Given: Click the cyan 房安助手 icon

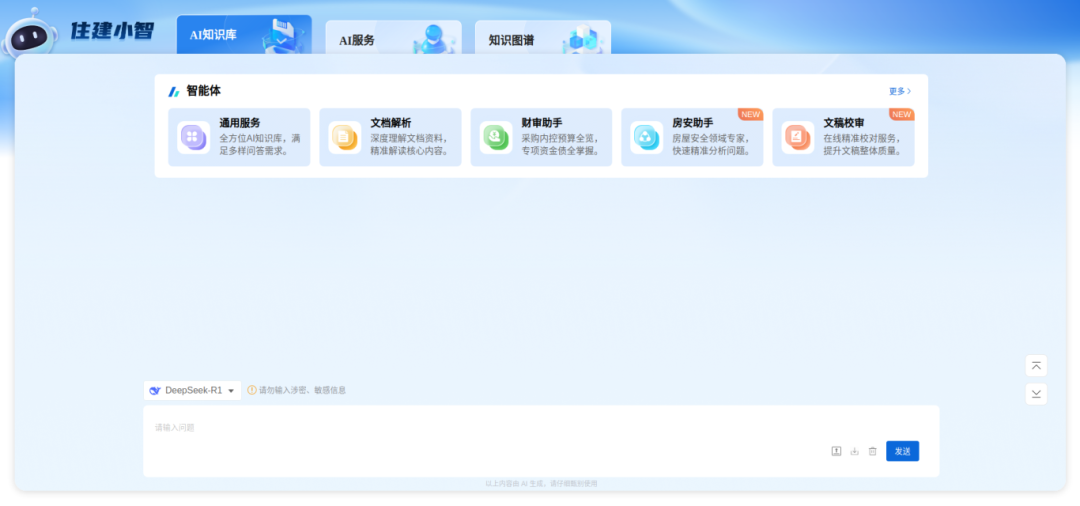Looking at the screenshot, I should tap(647, 137).
